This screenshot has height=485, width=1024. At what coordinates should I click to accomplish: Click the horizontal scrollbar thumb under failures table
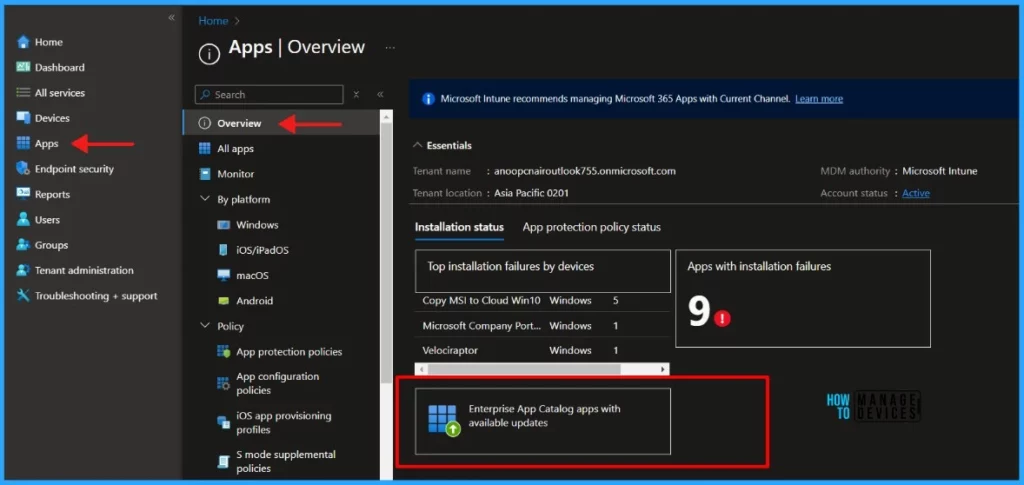click(524, 369)
